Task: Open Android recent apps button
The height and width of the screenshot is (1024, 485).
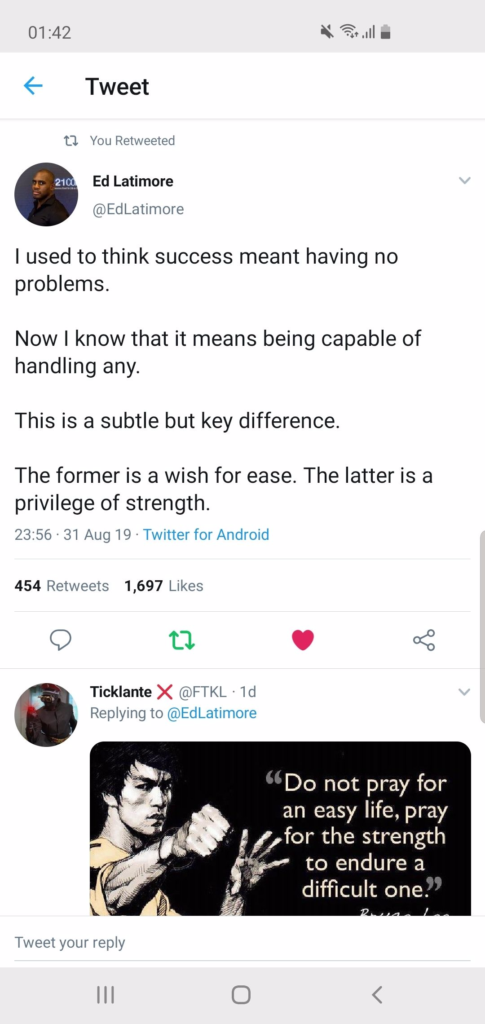Action: coord(105,995)
